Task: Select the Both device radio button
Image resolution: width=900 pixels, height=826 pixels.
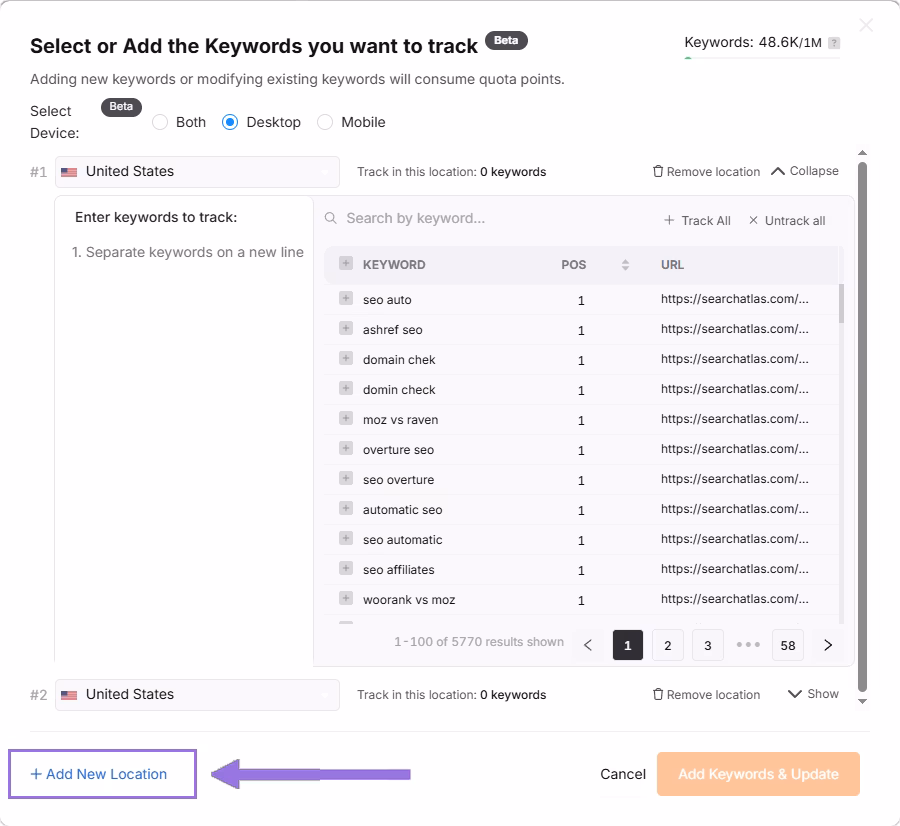Action: (x=160, y=122)
